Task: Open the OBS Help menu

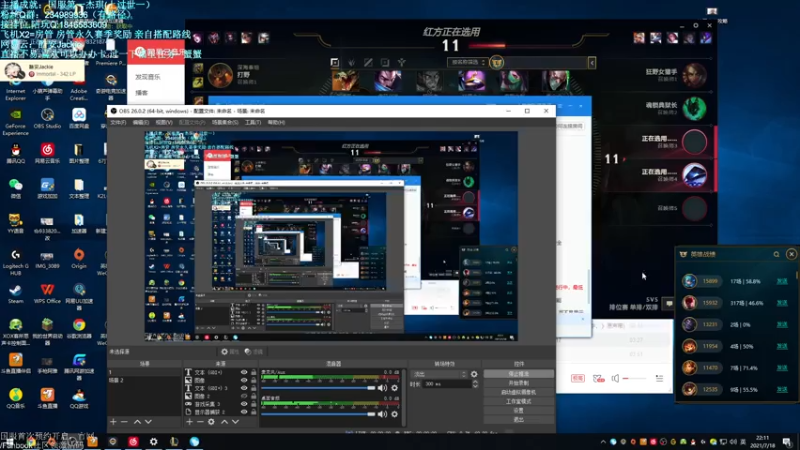Action: pyautogui.click(x=276, y=122)
